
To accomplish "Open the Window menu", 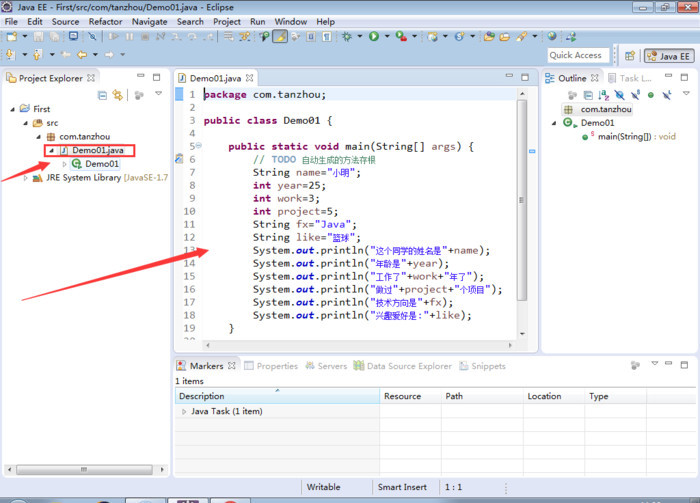I will tap(291, 21).
